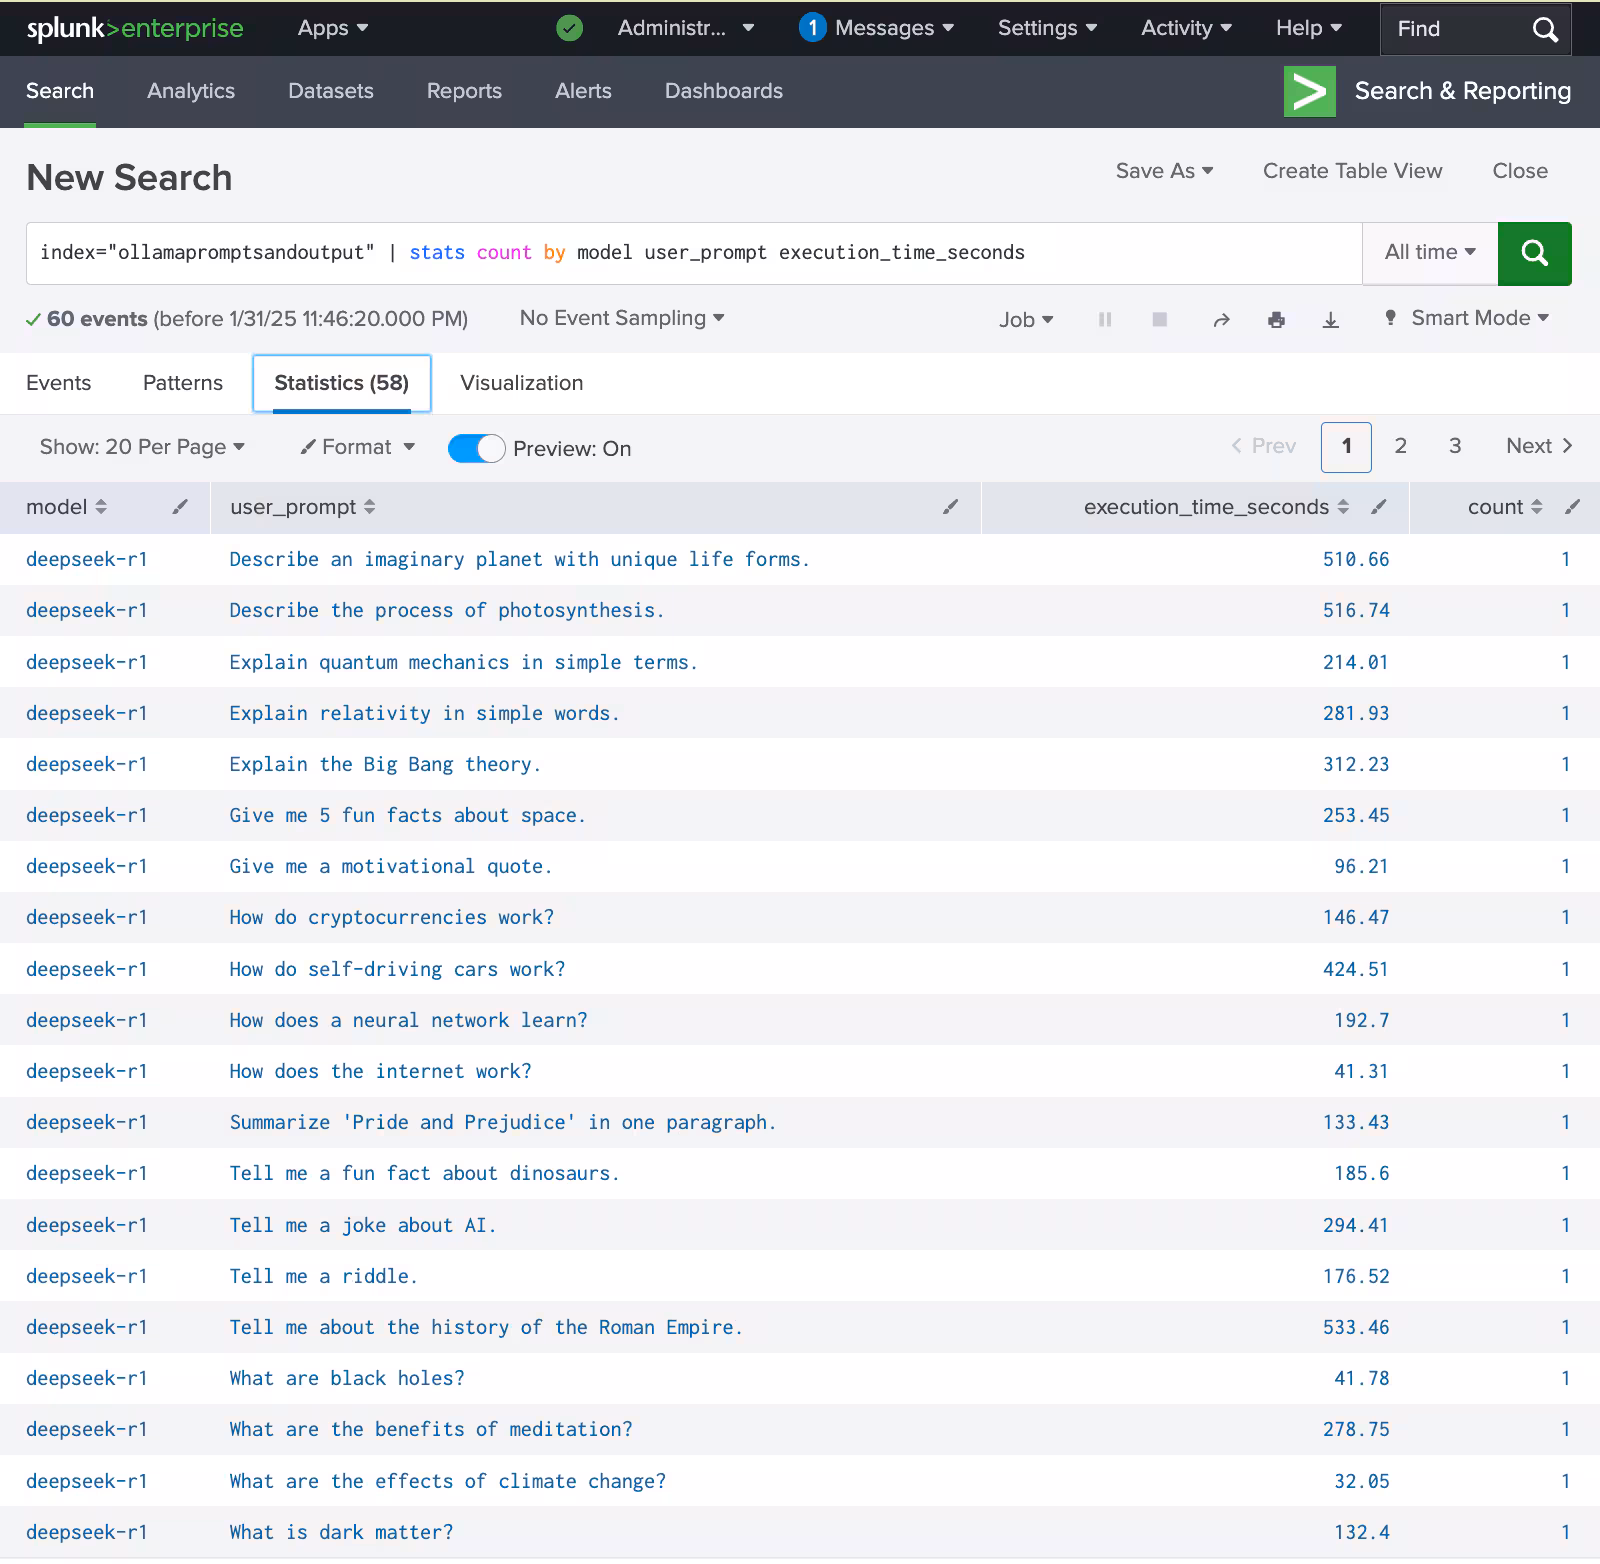Click the stop job square icon
Image resolution: width=1600 pixels, height=1564 pixels.
pos(1160,320)
